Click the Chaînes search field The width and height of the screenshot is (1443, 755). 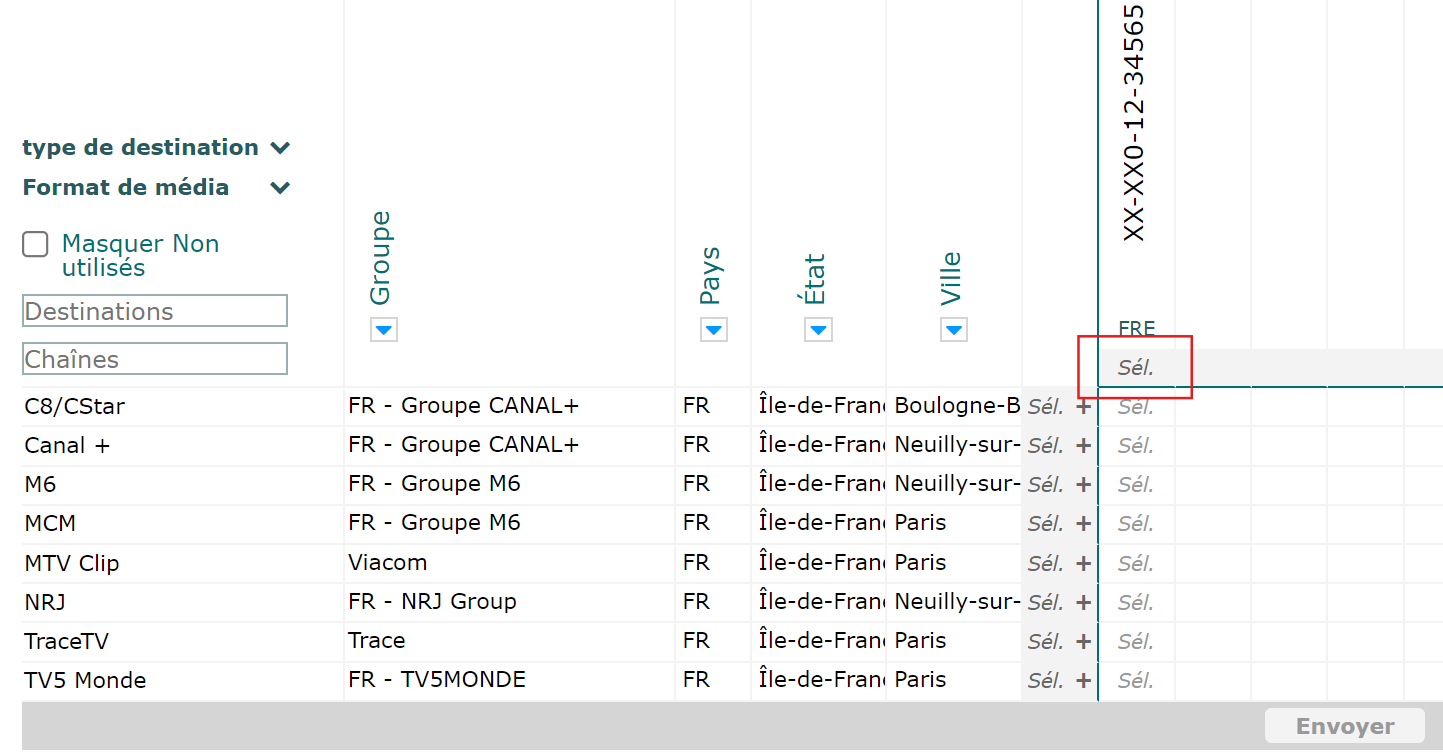(x=155, y=359)
